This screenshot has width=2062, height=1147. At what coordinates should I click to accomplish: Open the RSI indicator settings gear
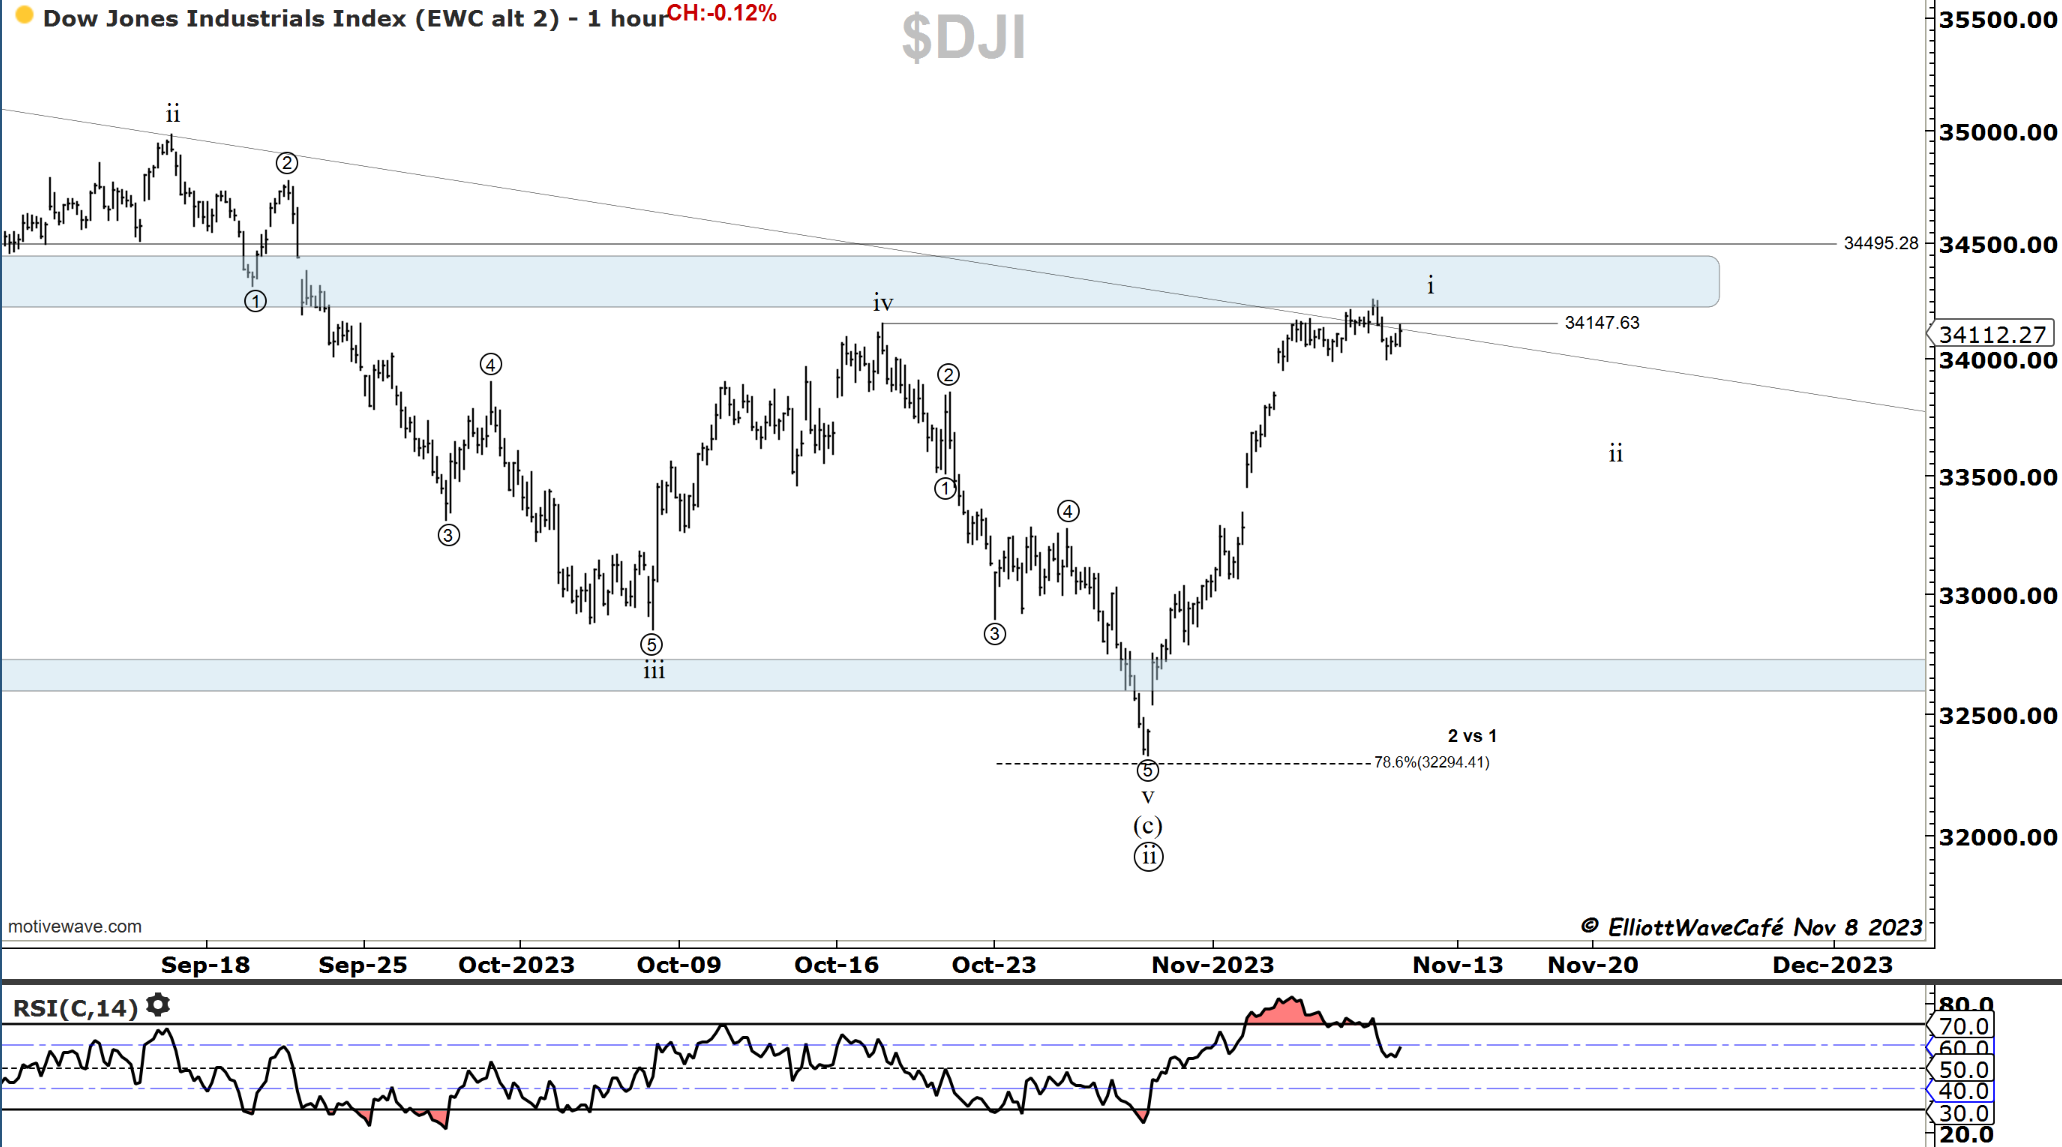click(x=158, y=1005)
